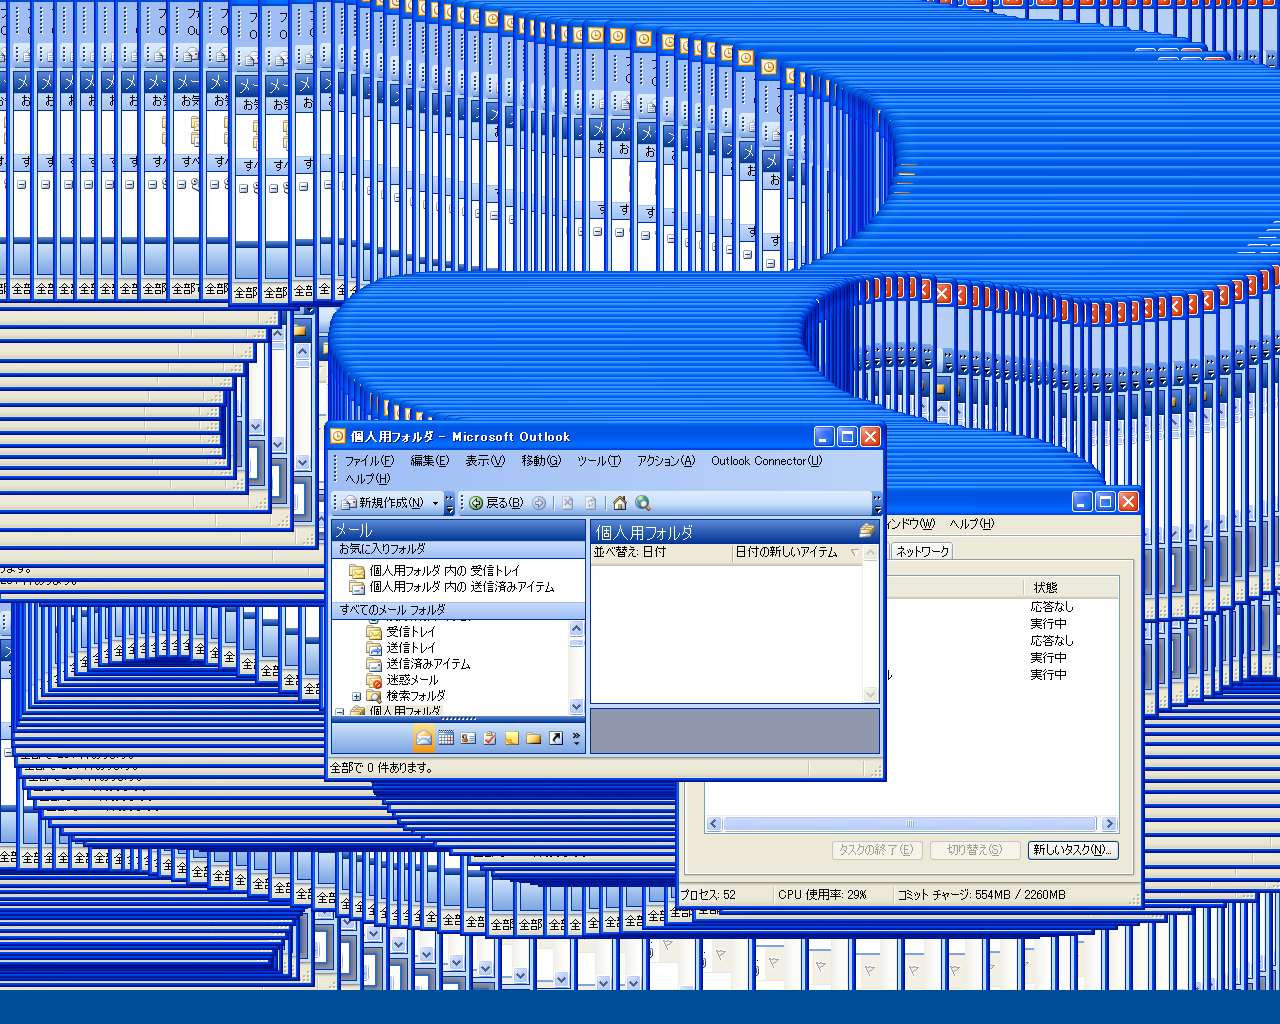Switch to Tasks view icon
The width and height of the screenshot is (1280, 1024).
tap(490, 738)
